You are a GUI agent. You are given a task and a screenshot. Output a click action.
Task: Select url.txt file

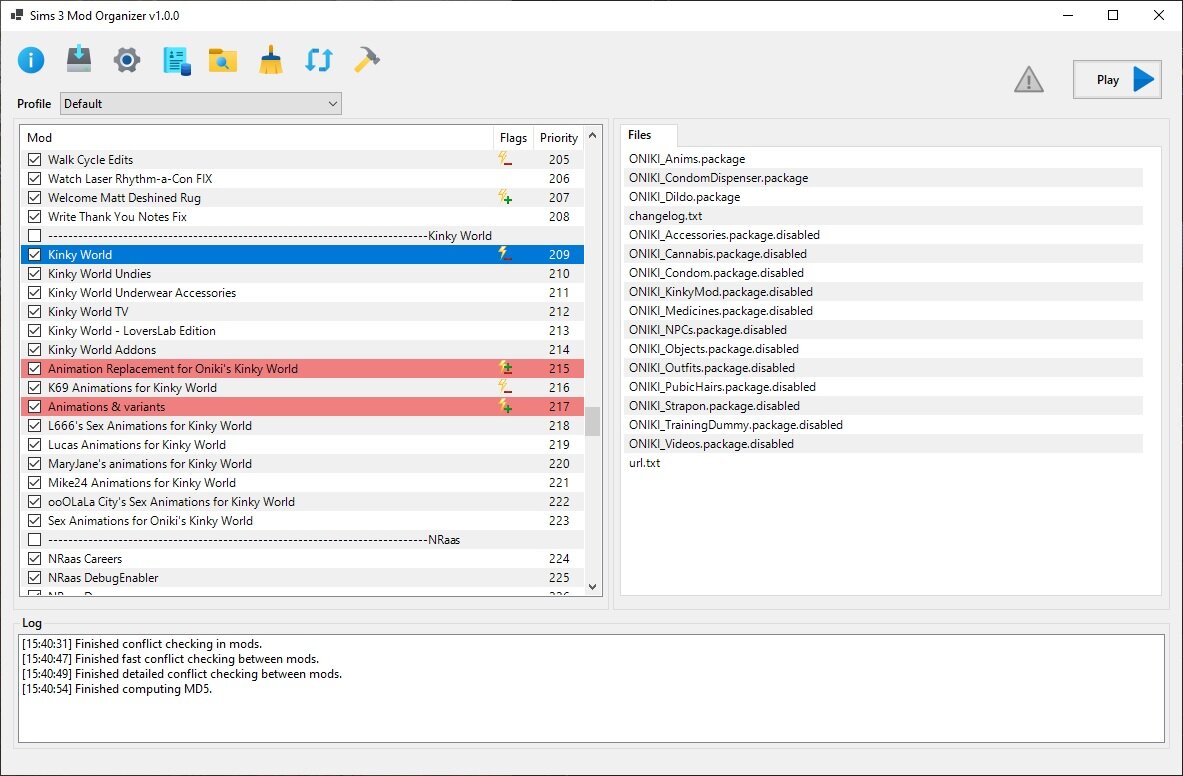(883, 463)
